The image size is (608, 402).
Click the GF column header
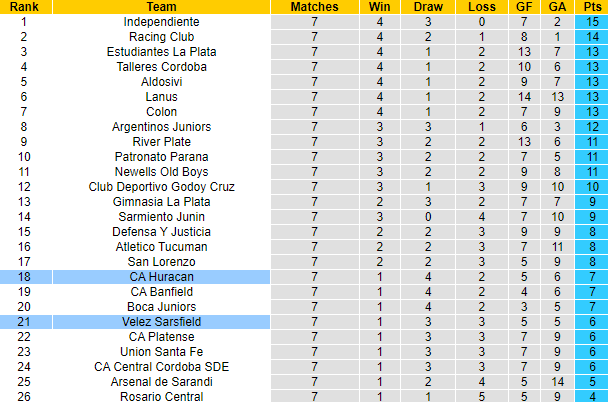click(524, 6)
